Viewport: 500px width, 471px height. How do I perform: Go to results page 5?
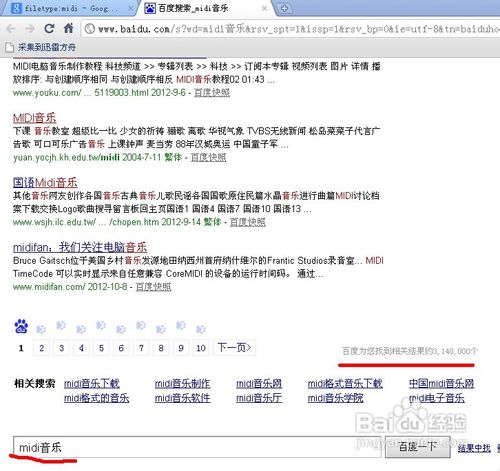[101, 348]
